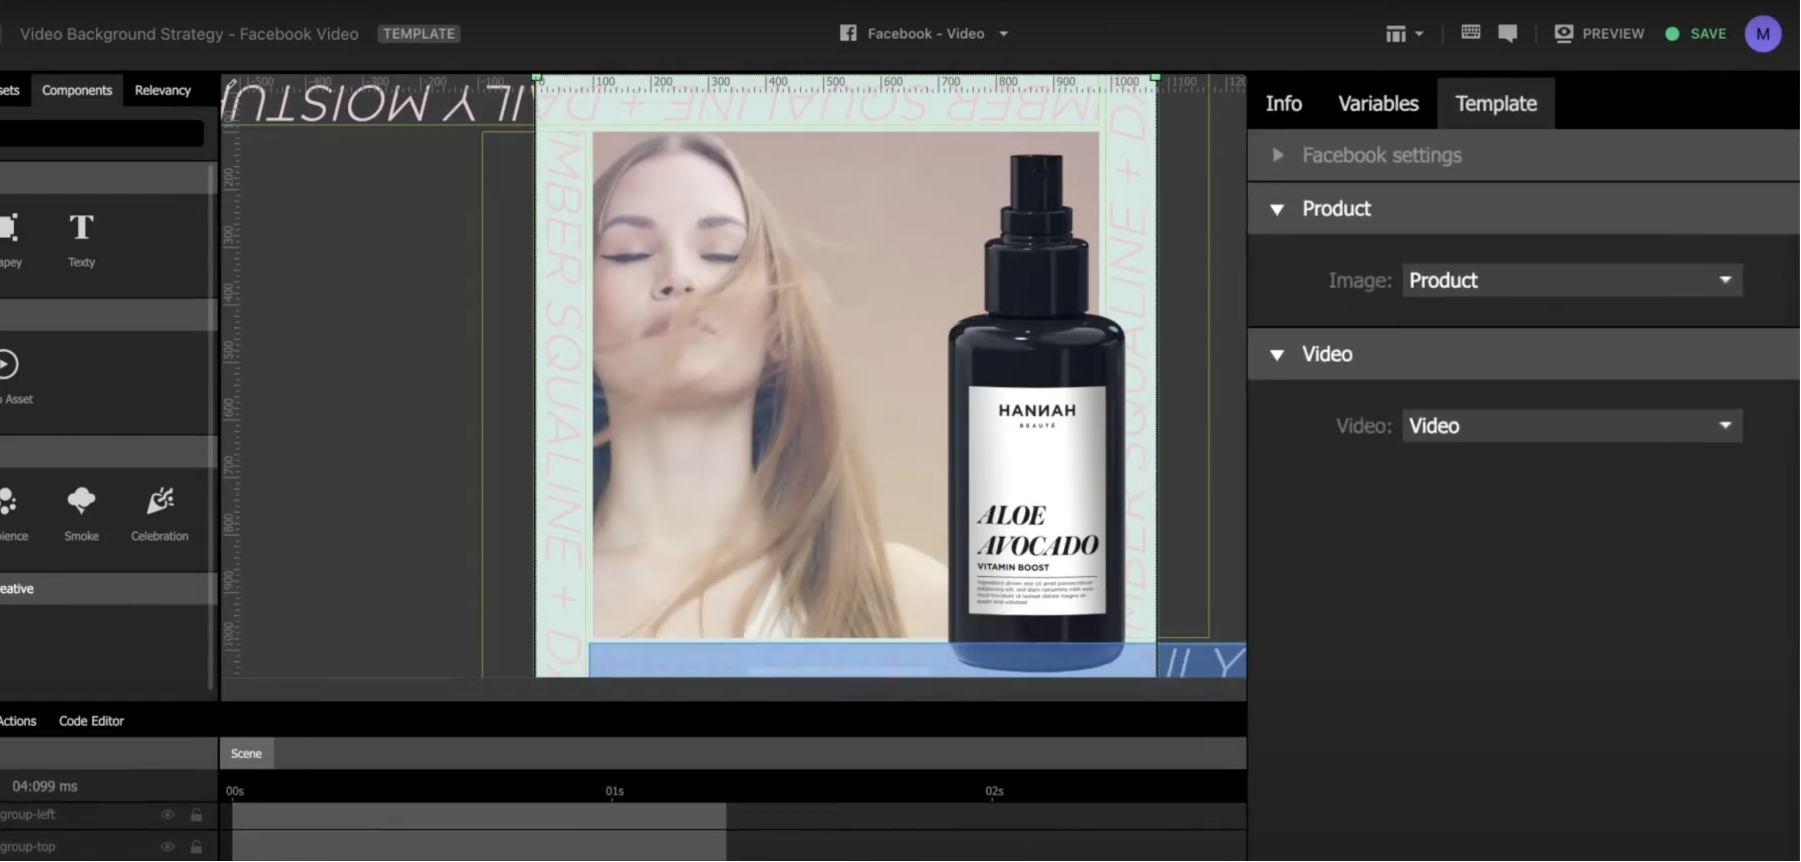Select the group-top timeline bar
Image resolution: width=1801 pixels, height=862 pixels.
click(x=479, y=847)
